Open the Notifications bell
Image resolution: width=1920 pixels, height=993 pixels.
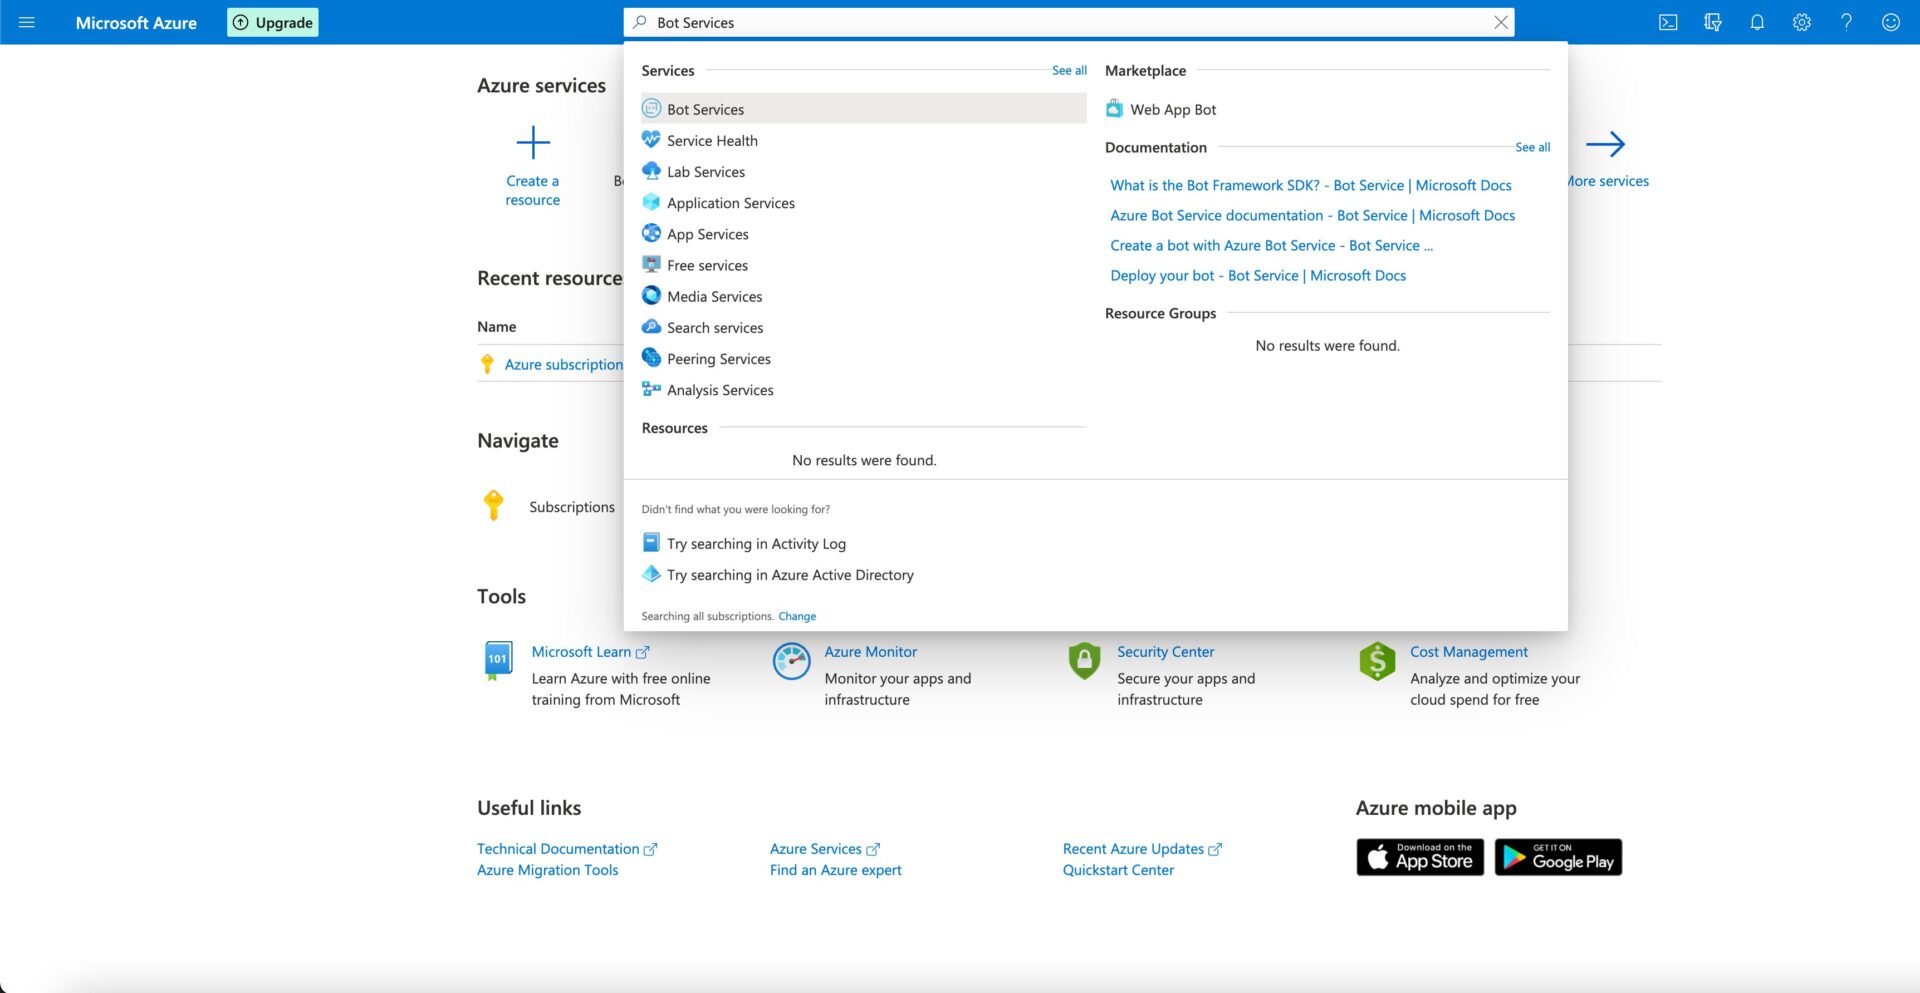click(x=1757, y=21)
